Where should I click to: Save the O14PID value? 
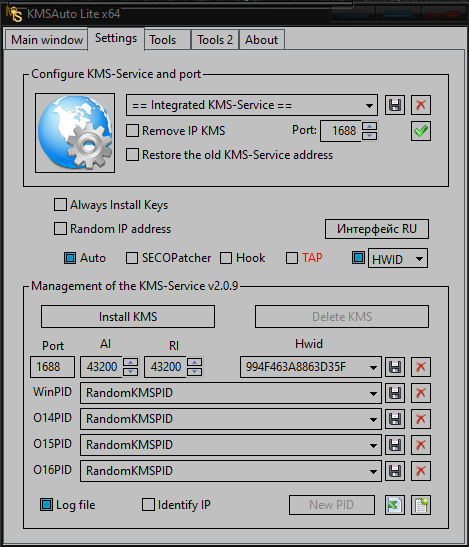[395, 419]
